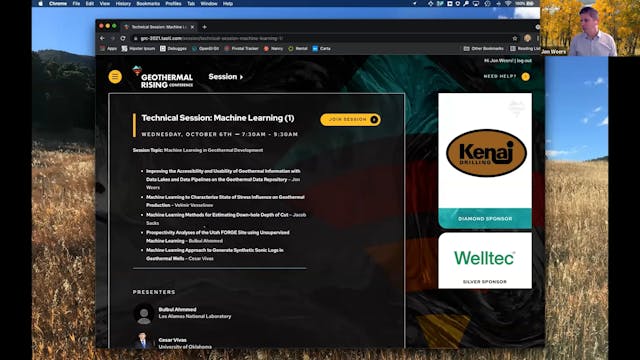Open the Edit menu
Viewport: 640px width, 360px height.
(x=90, y=3)
